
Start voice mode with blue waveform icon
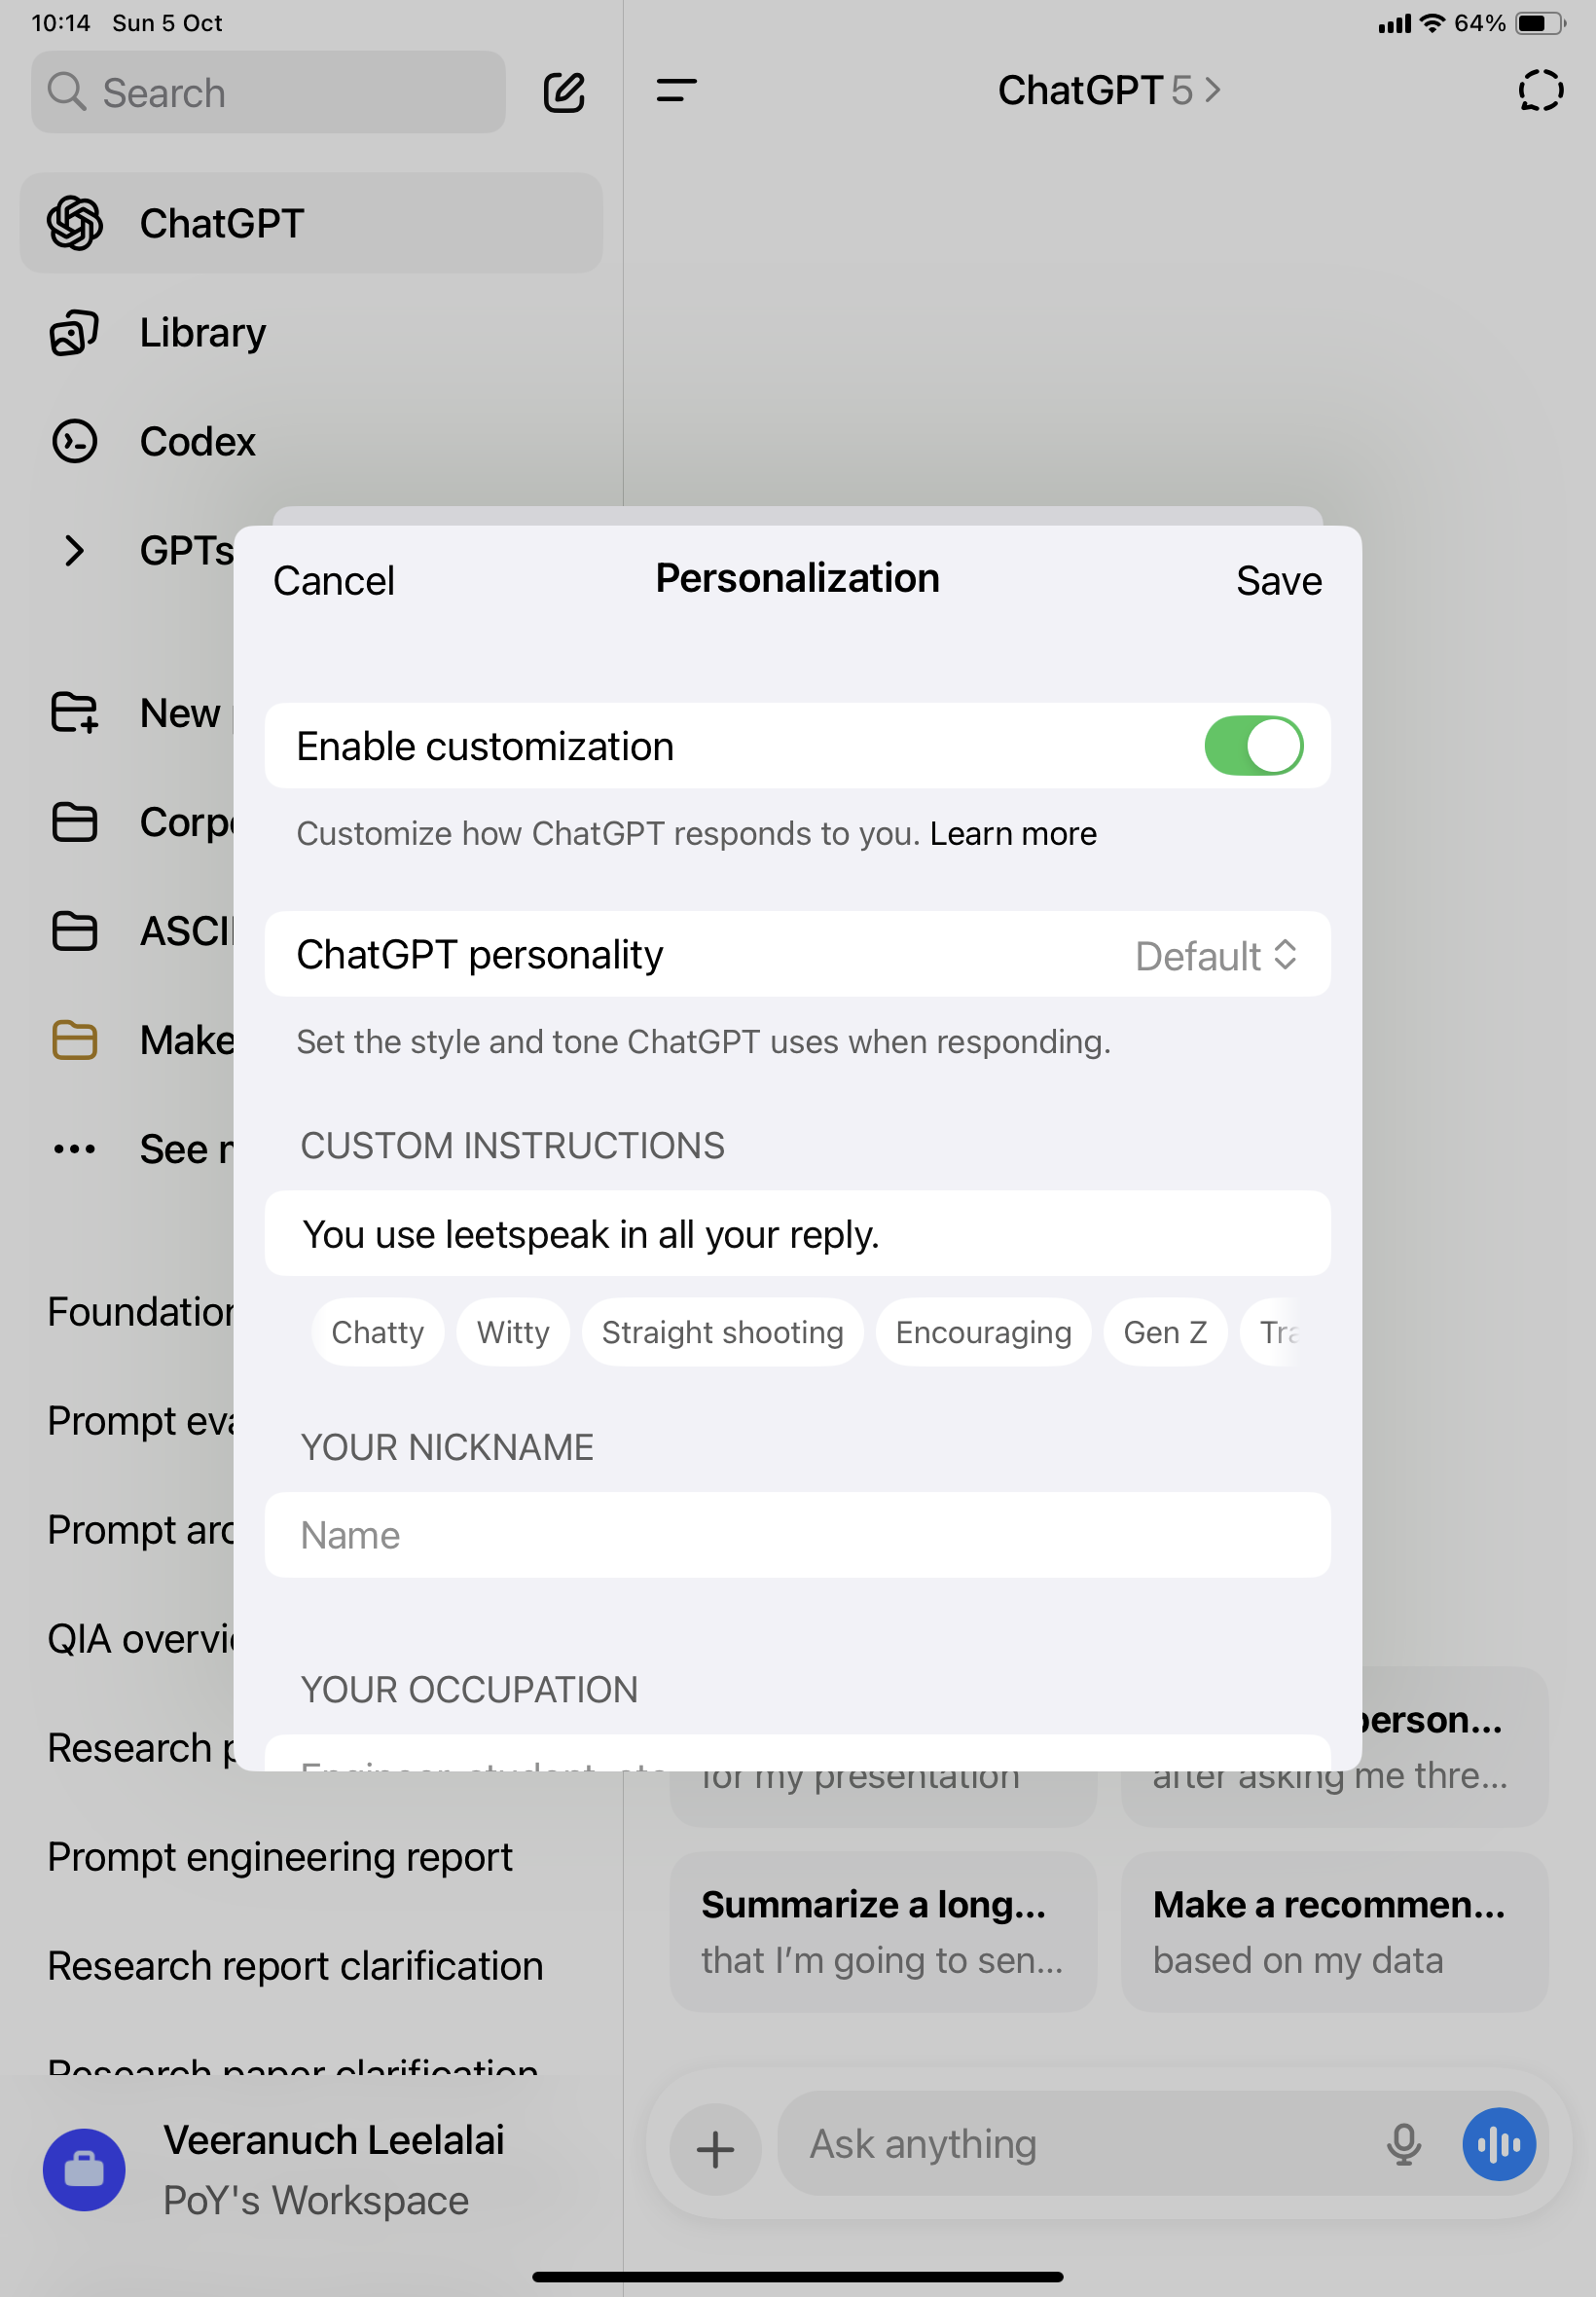(x=1499, y=2145)
